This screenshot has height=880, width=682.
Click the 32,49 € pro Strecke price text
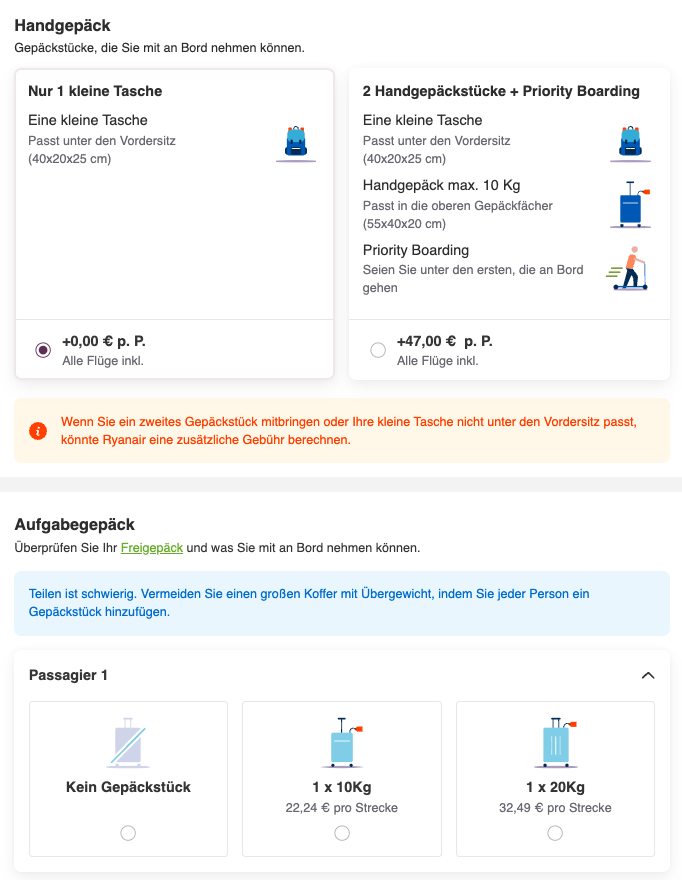[555, 808]
